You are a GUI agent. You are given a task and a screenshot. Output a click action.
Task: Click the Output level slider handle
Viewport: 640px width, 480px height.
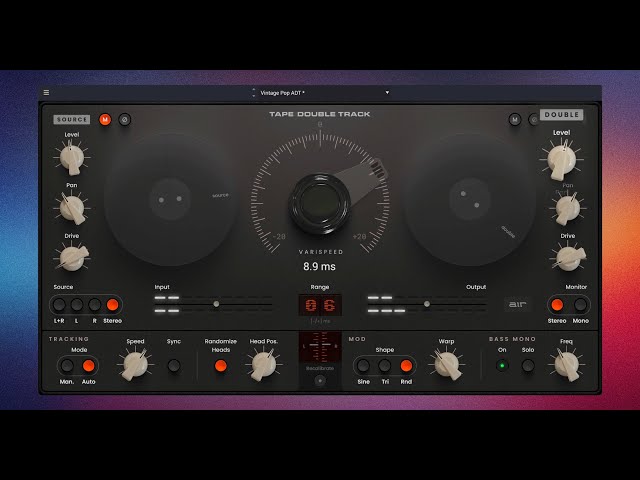(x=427, y=304)
